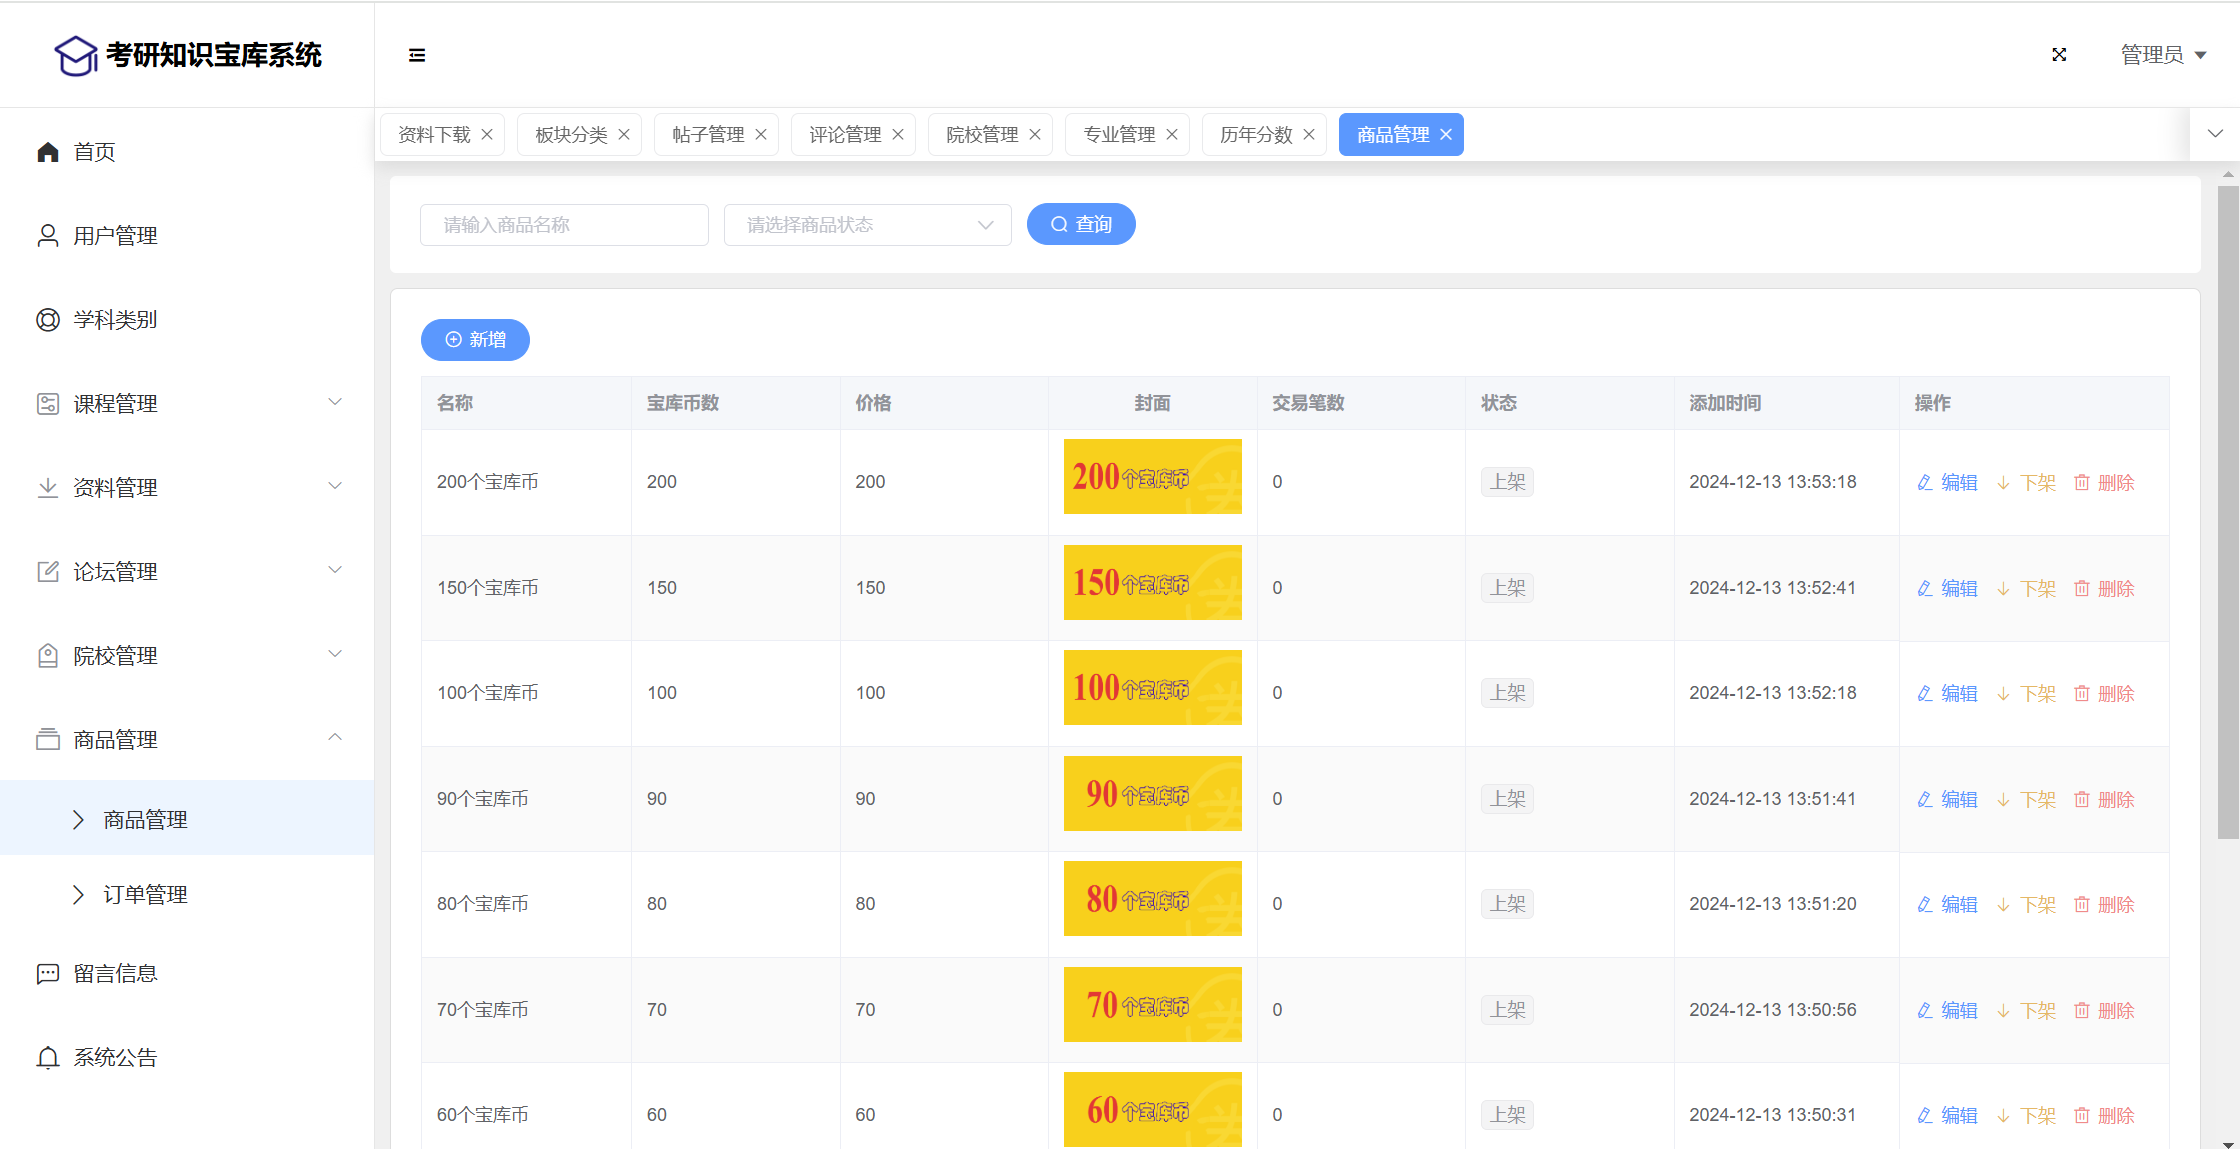Toggle fullscreen using the expand icon
This screenshot has width=2240, height=1149.
pos(2059,55)
